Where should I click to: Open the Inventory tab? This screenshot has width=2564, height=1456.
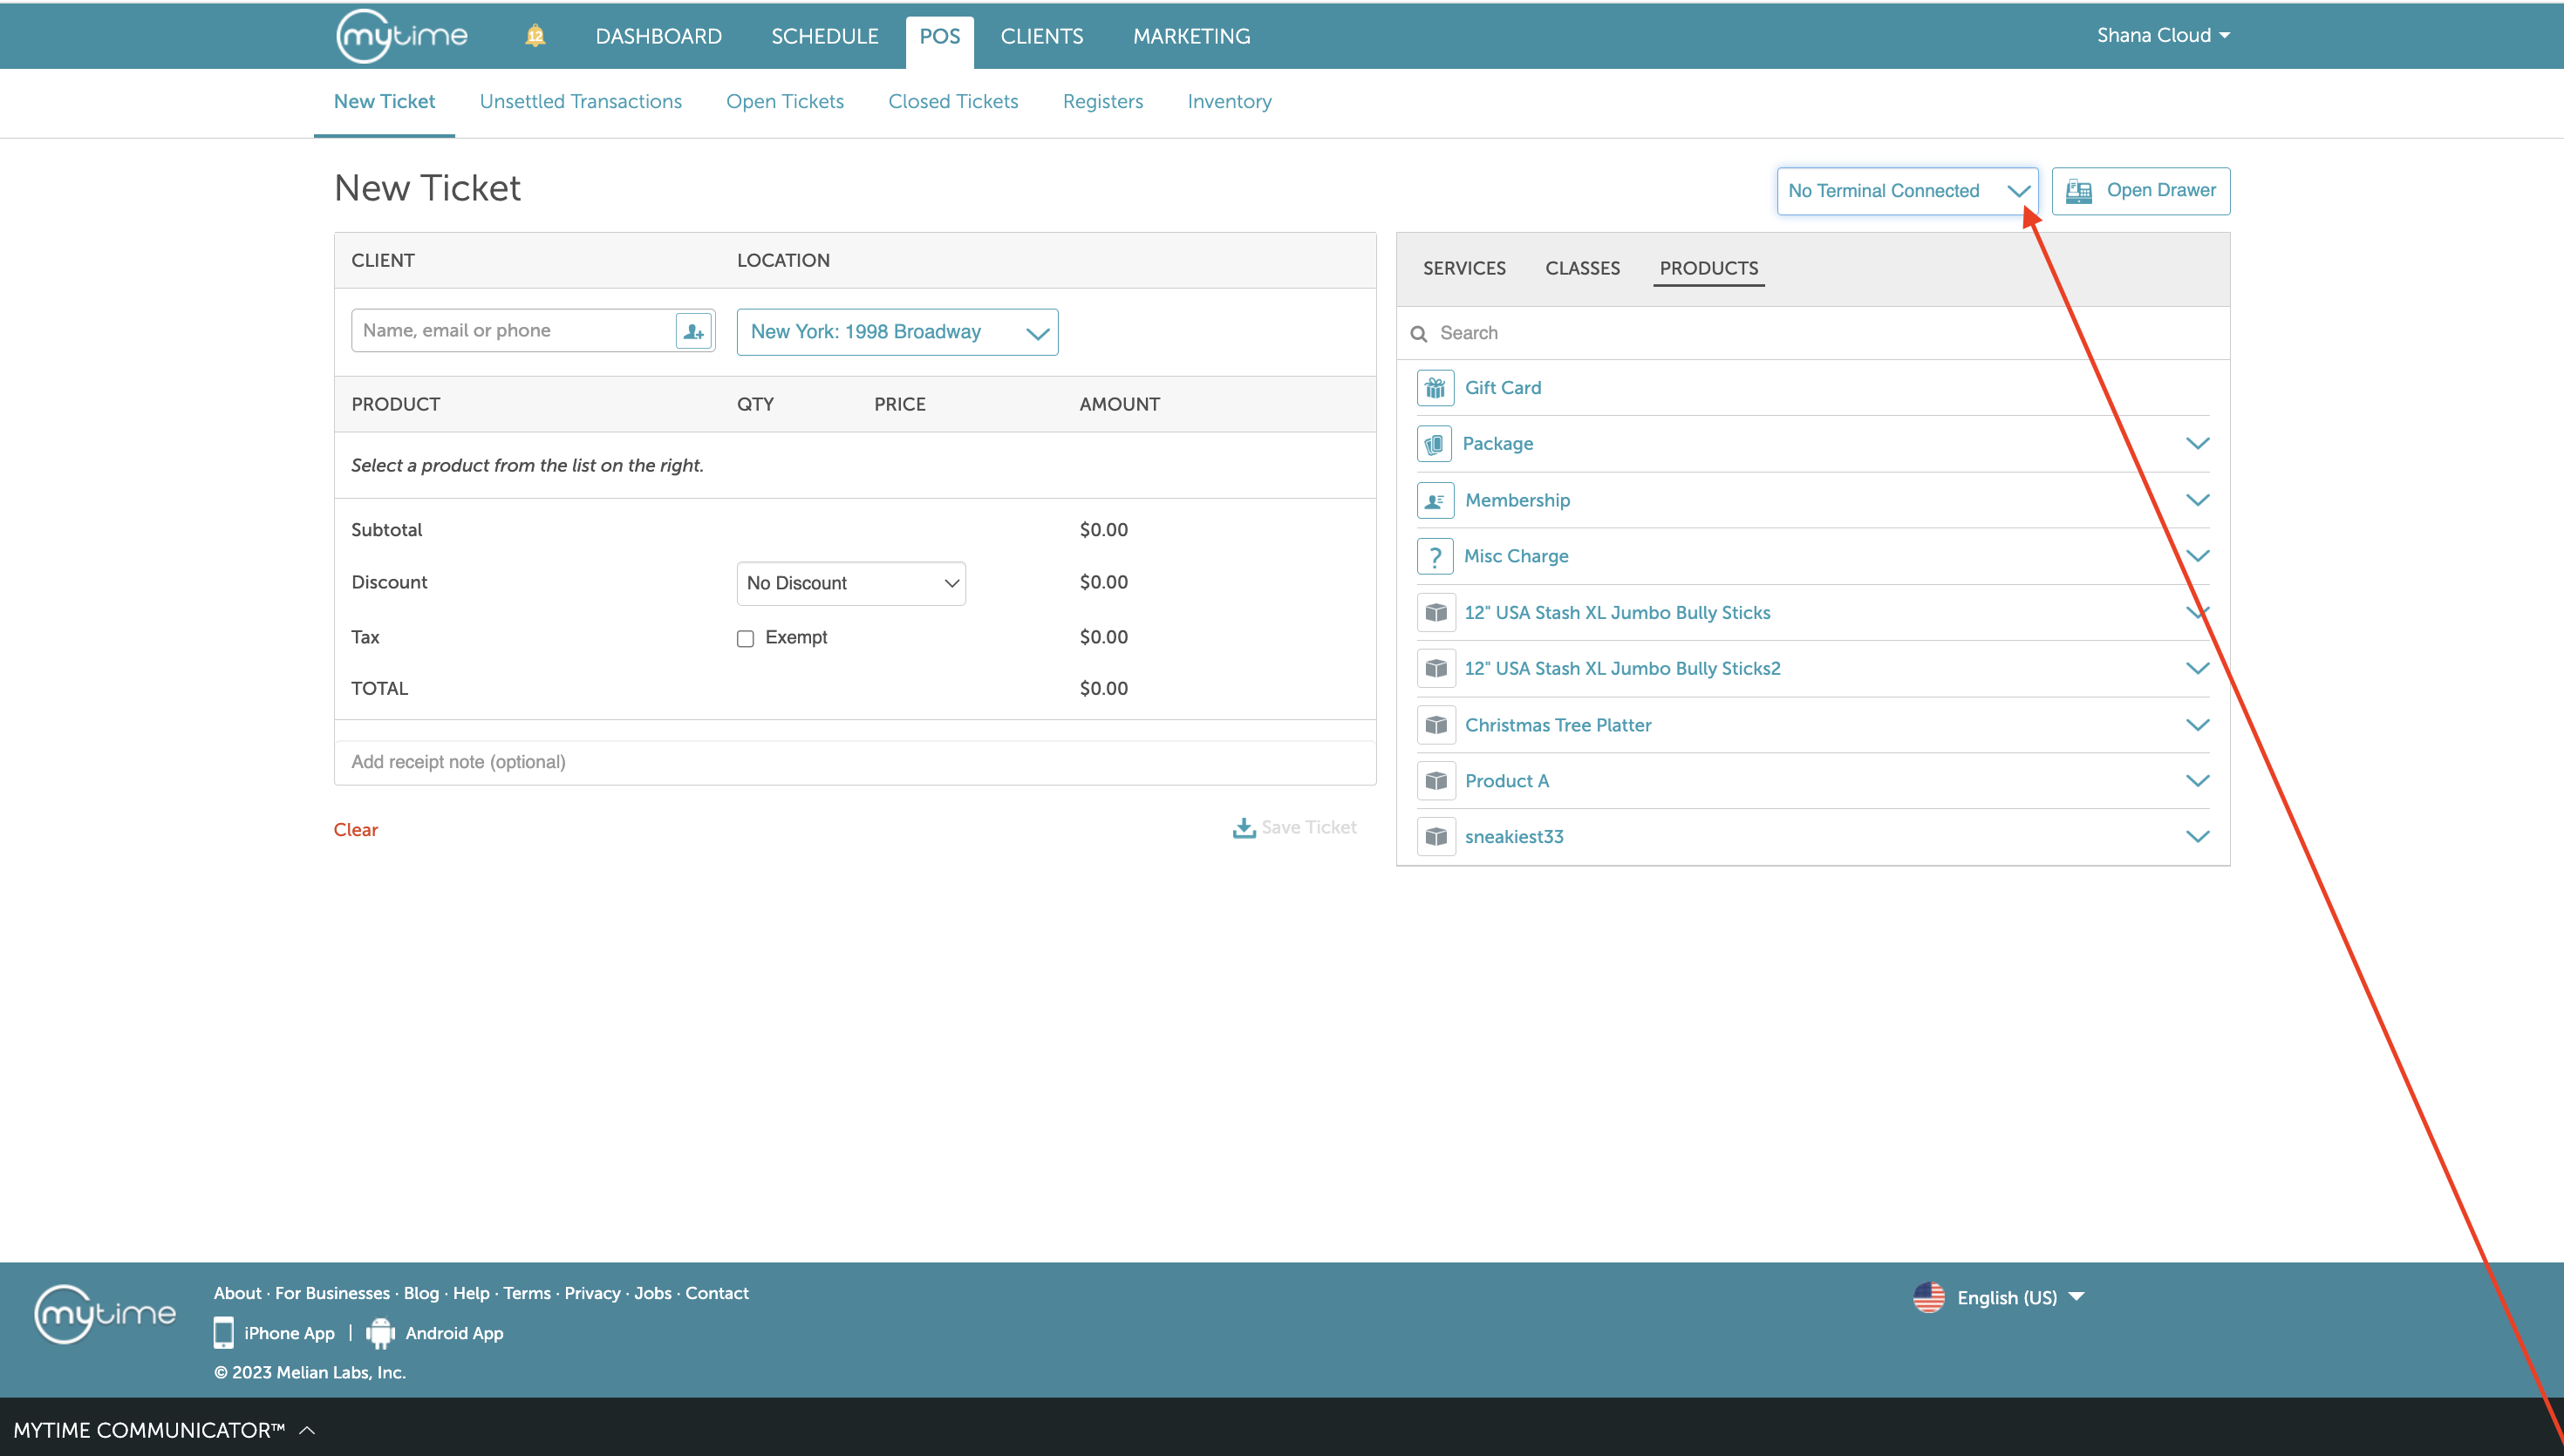1229,102
